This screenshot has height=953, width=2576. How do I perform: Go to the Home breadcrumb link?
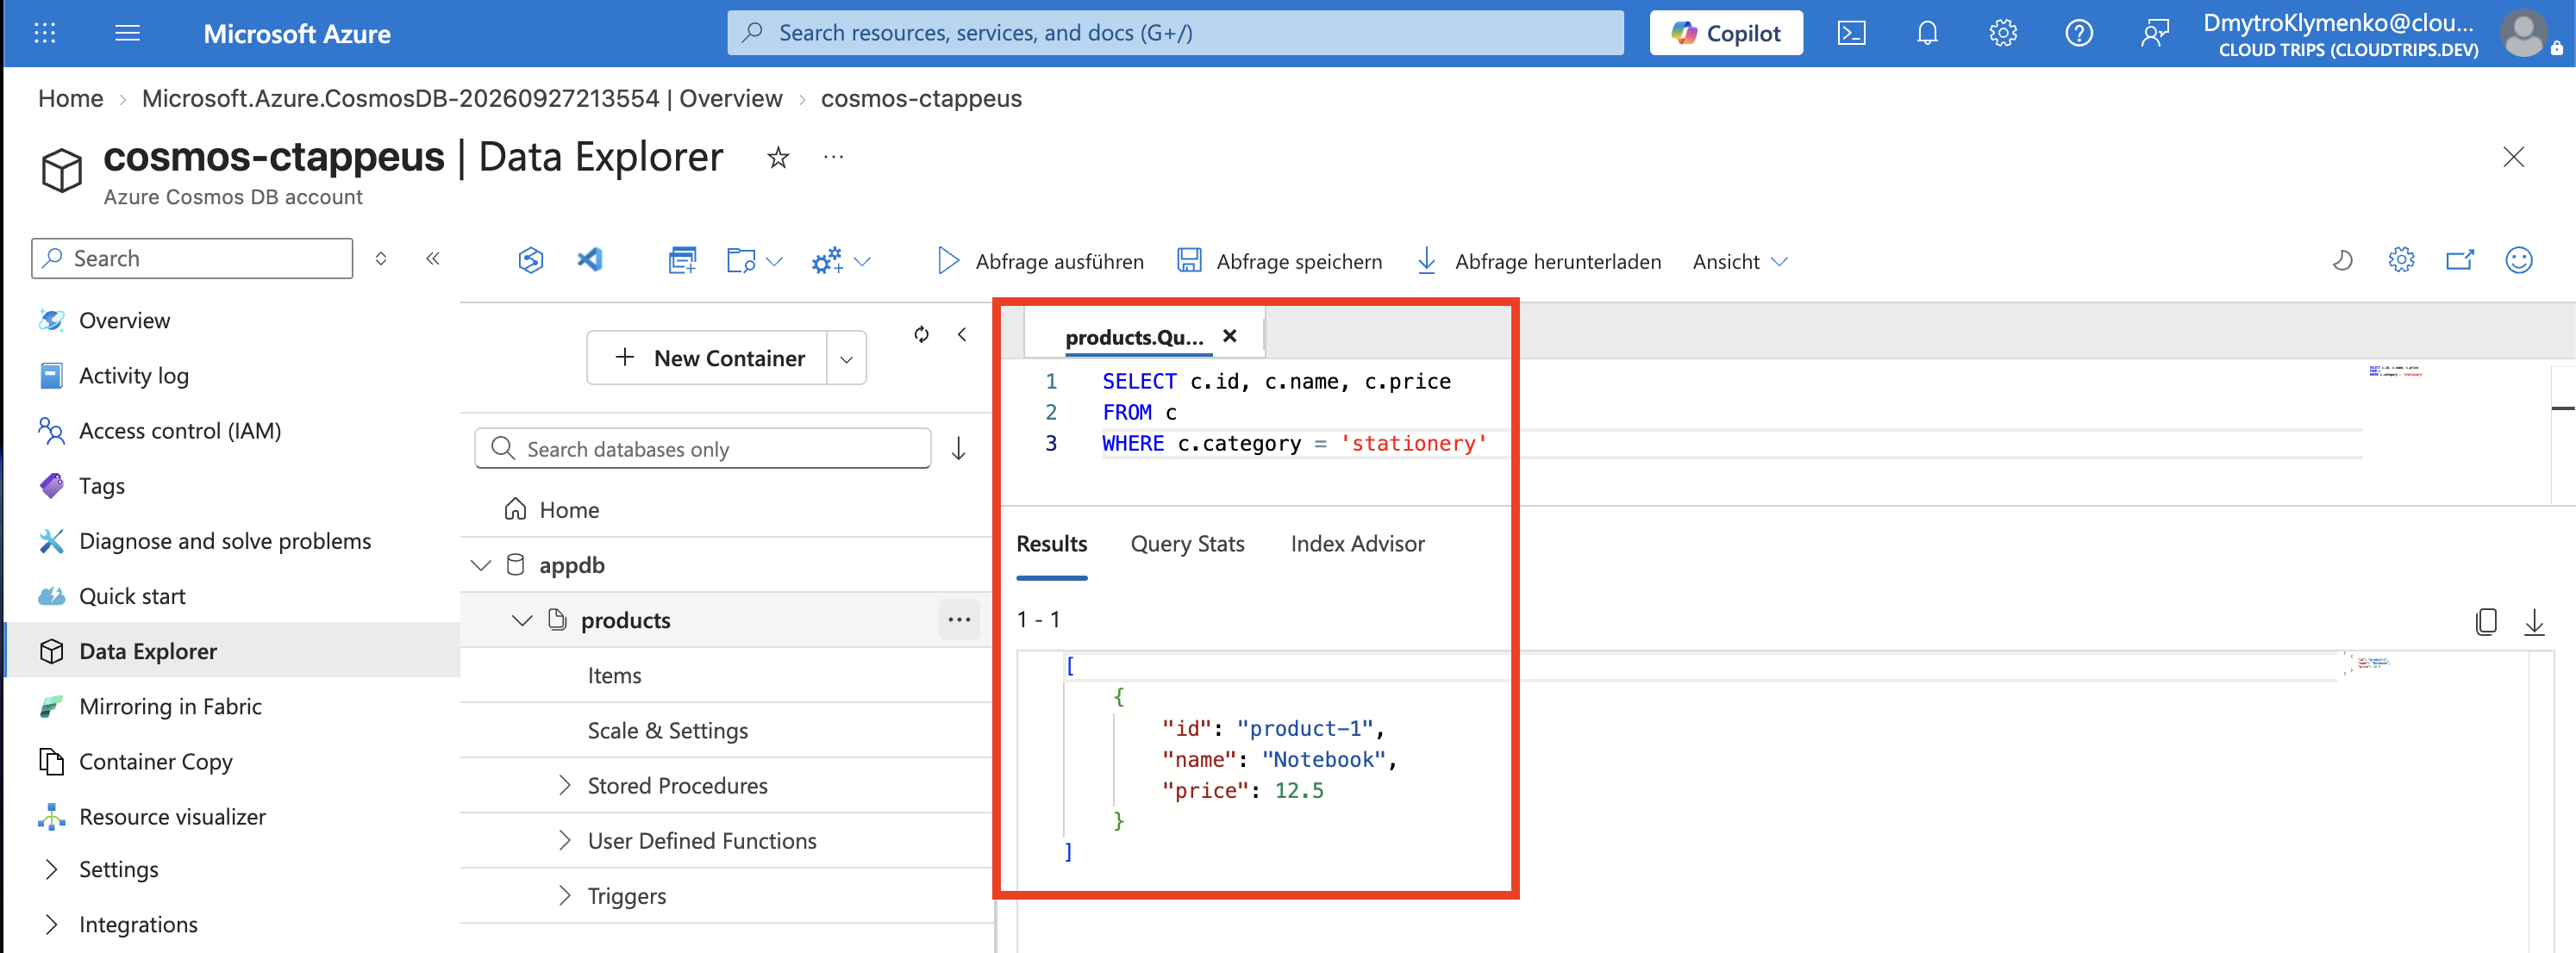(x=71, y=98)
